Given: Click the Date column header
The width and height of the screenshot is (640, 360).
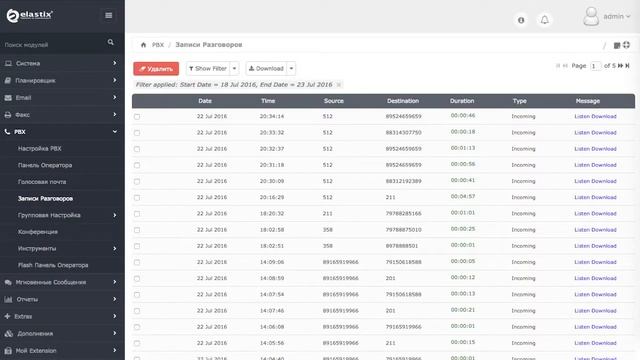Looking at the screenshot, I should [x=205, y=101].
